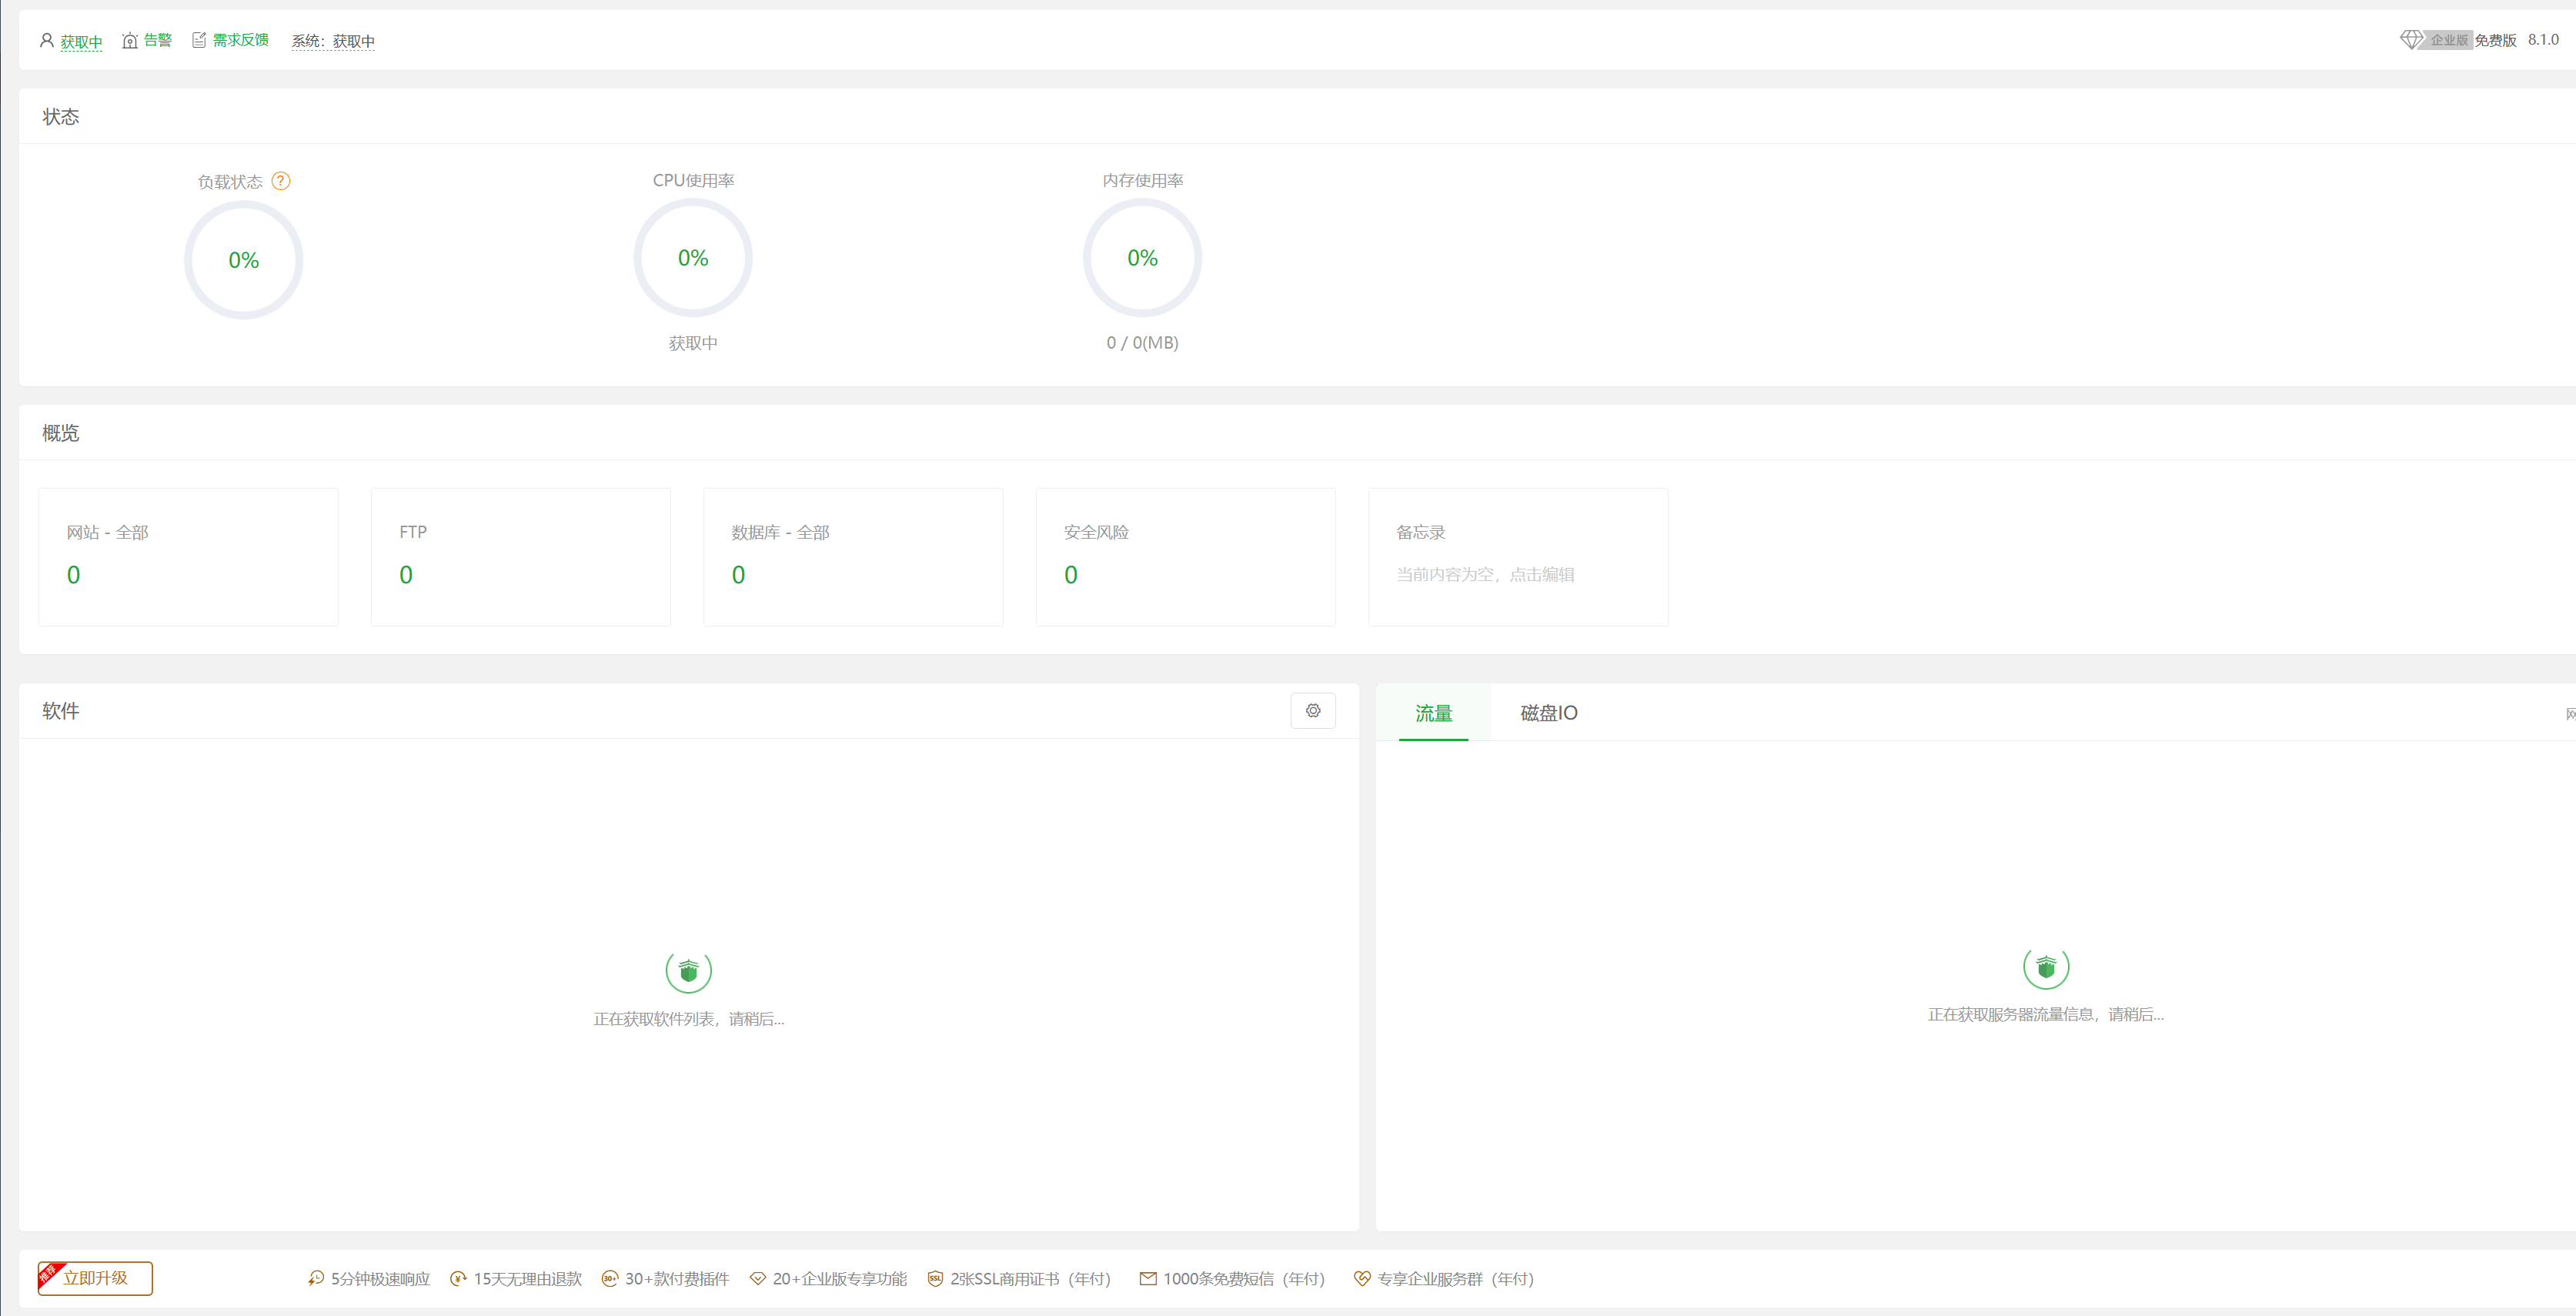Image resolution: width=2576 pixels, height=1316 pixels.
Task: Click the orange help icon beside 负载状态
Action: tap(281, 181)
